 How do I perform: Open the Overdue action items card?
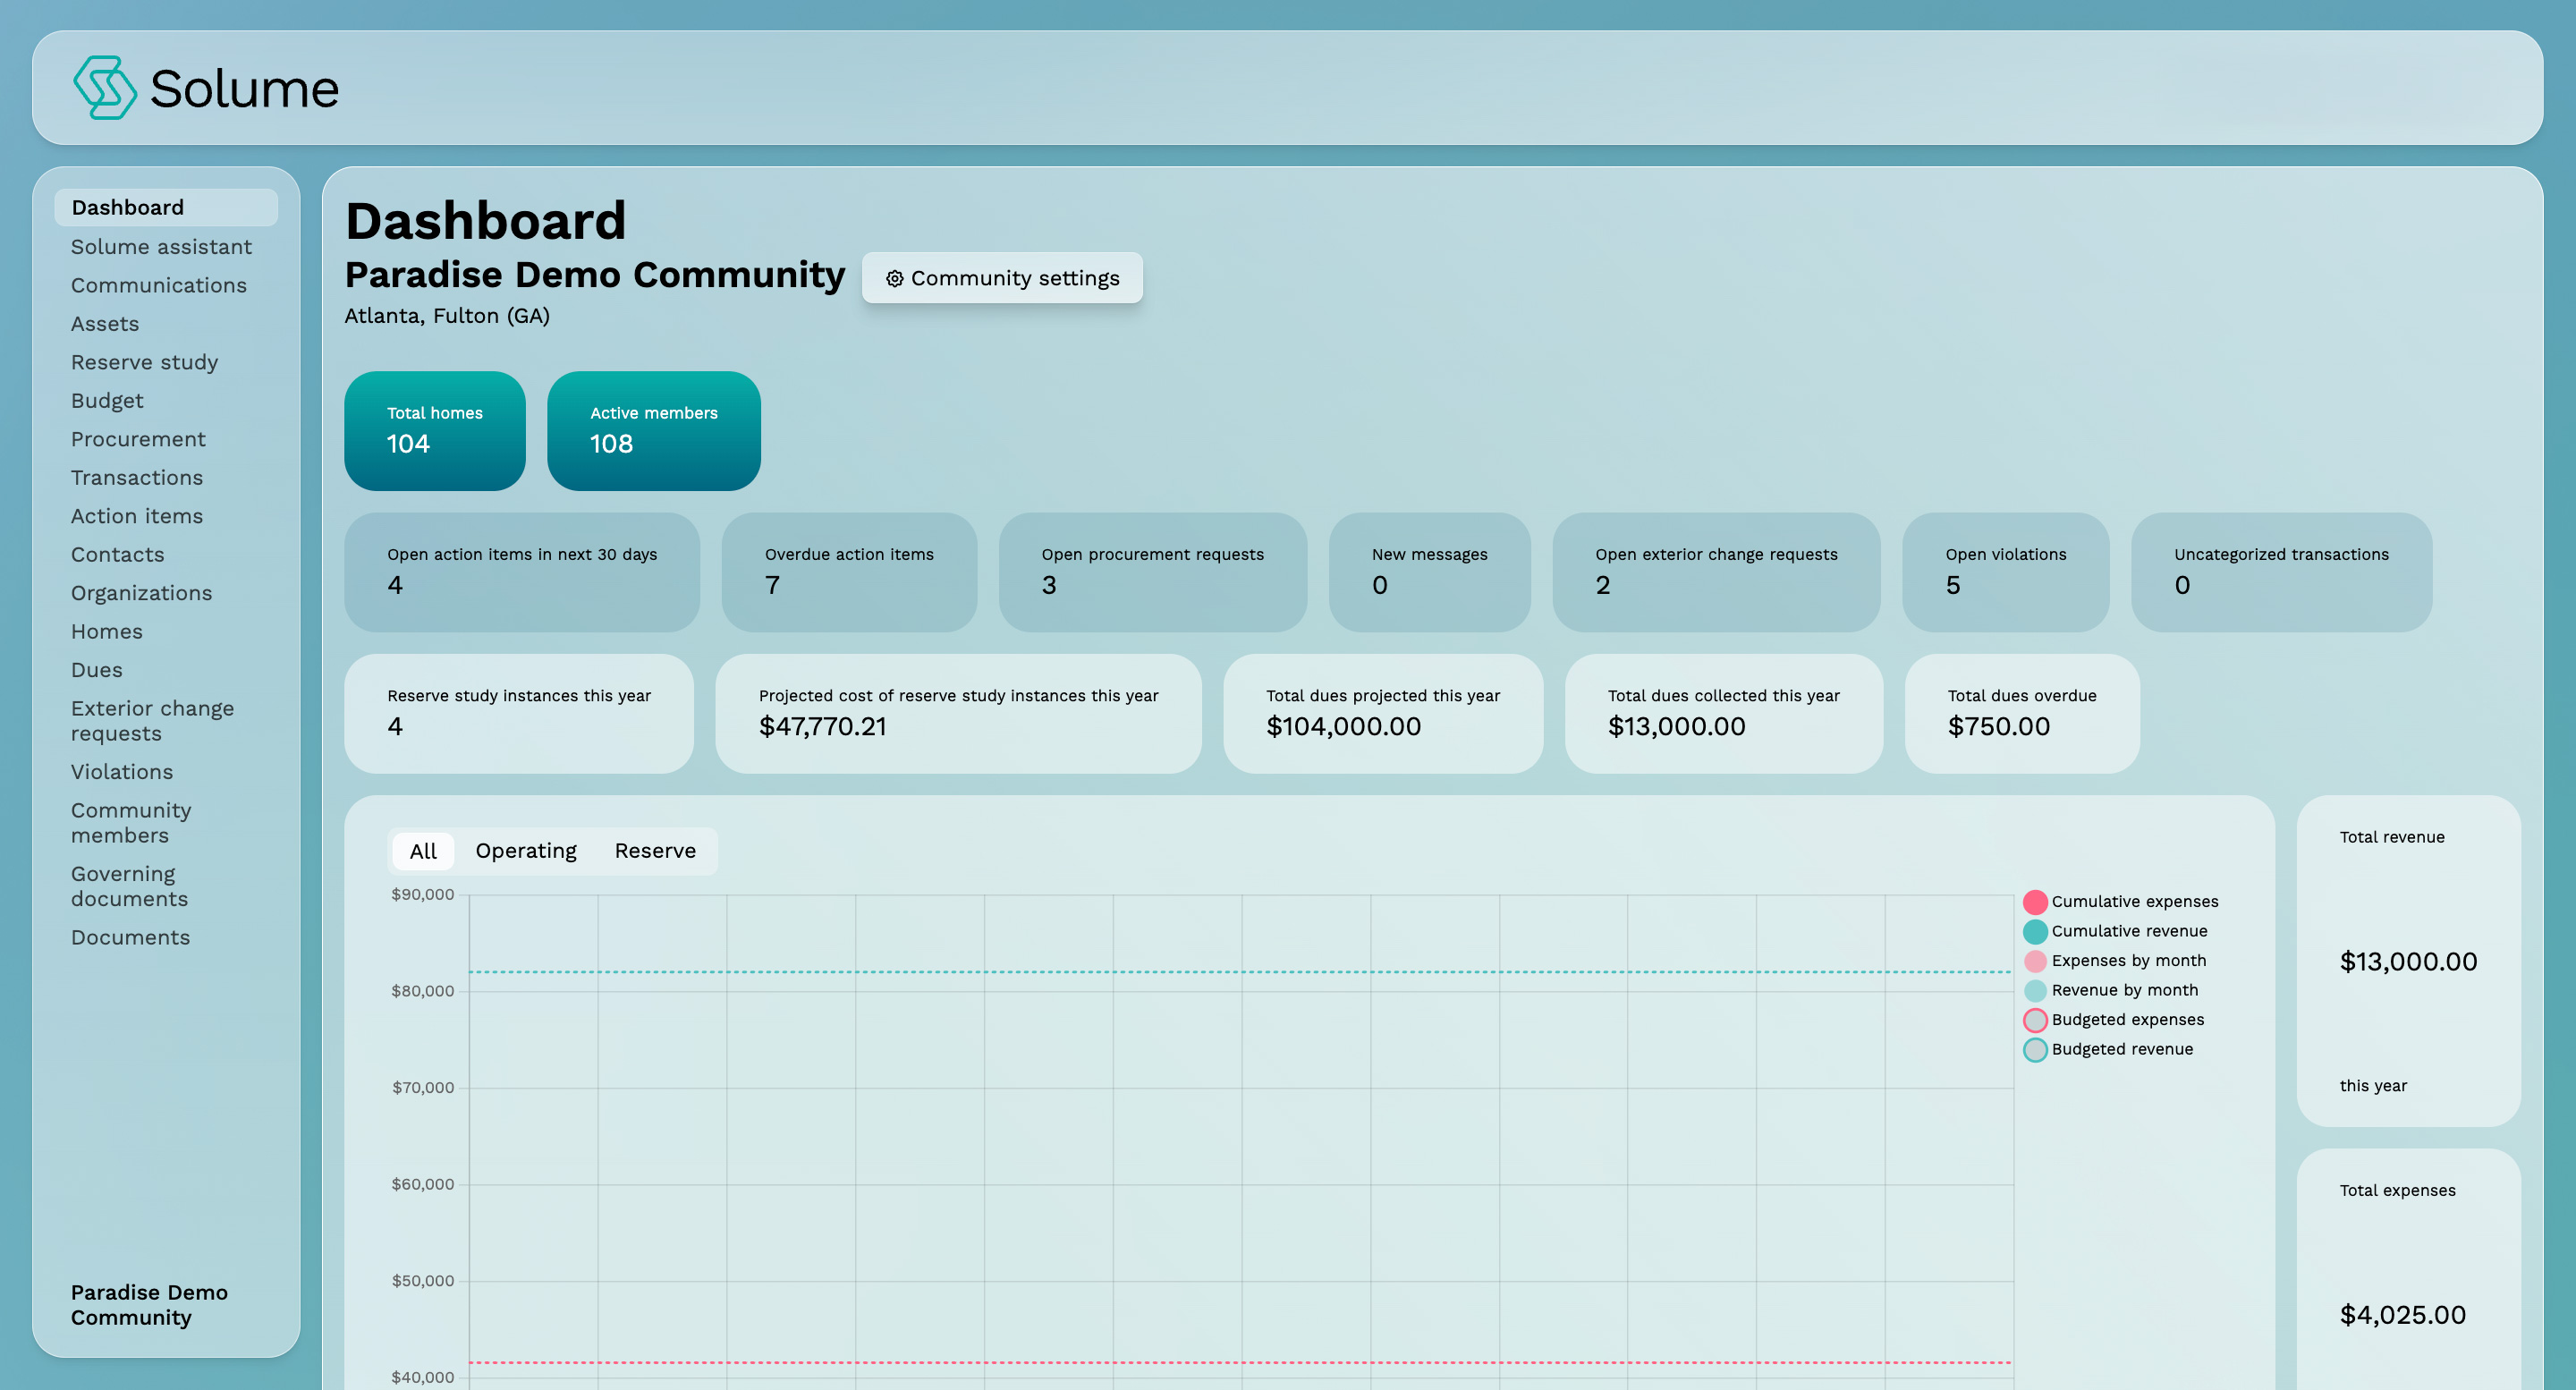[x=848, y=572]
